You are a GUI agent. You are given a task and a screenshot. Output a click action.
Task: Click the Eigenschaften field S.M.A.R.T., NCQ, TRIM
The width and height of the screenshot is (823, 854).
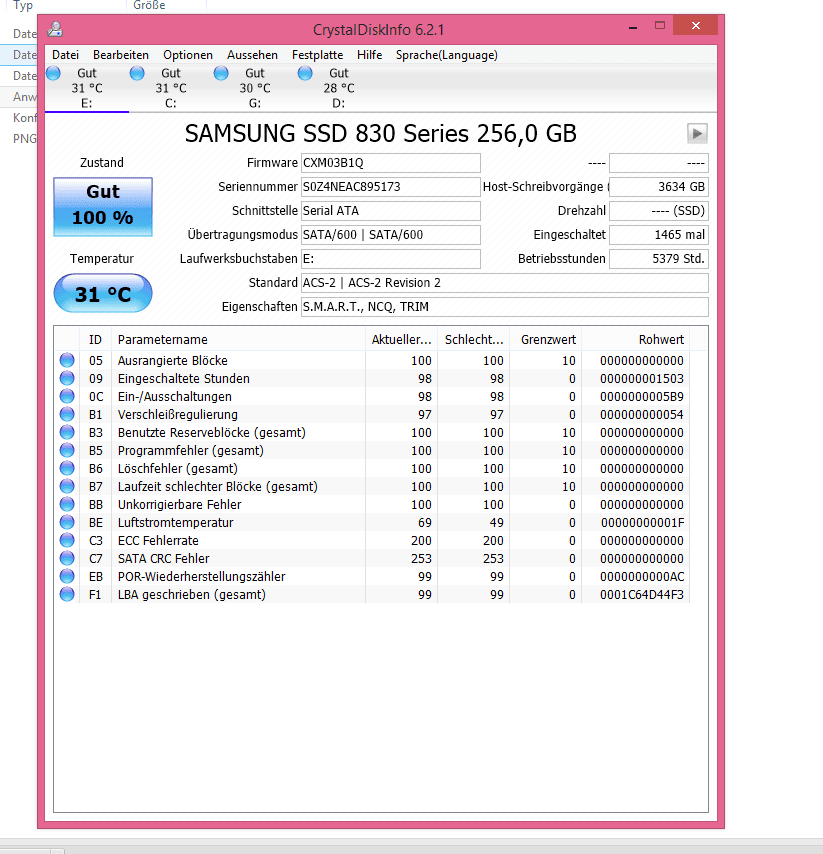(504, 307)
